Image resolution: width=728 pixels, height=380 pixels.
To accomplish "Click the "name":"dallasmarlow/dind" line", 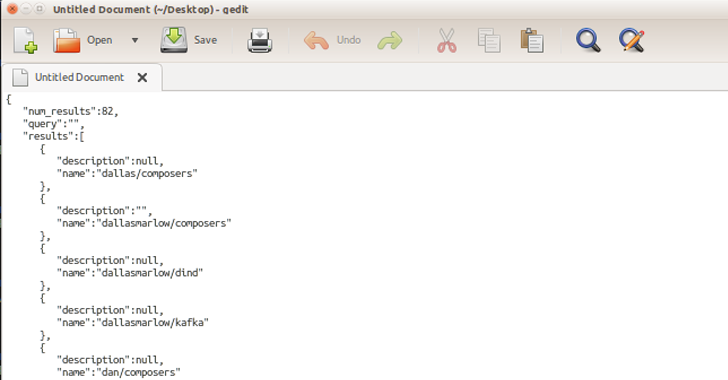I will tap(130, 273).
